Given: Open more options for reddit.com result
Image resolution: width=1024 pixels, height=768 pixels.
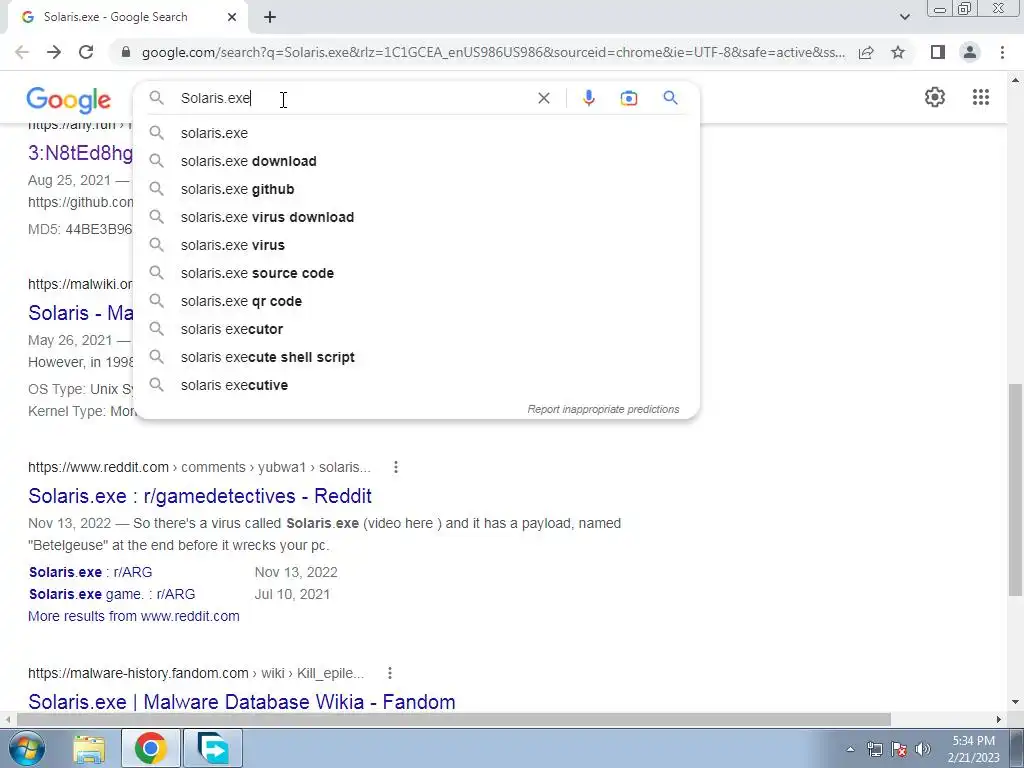Looking at the screenshot, I should [x=396, y=467].
